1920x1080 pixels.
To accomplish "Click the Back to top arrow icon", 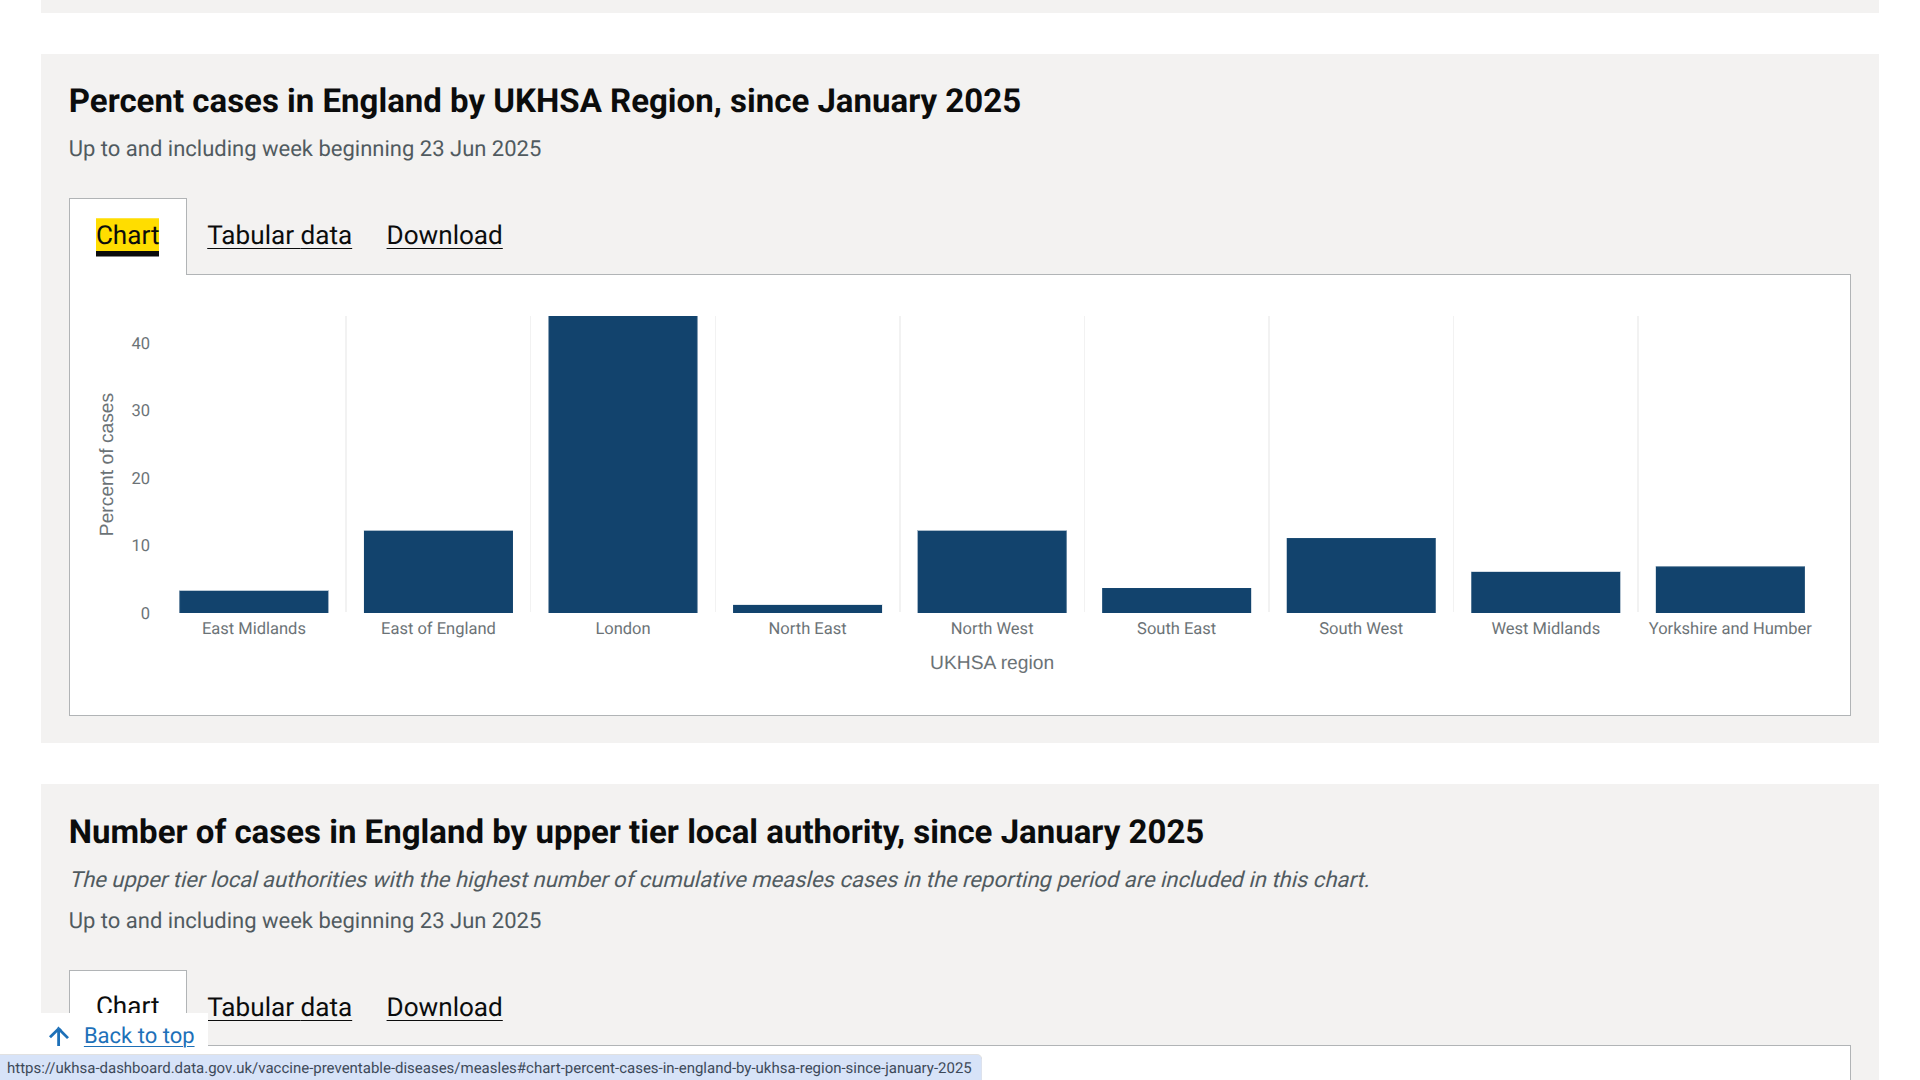I will (x=59, y=1036).
